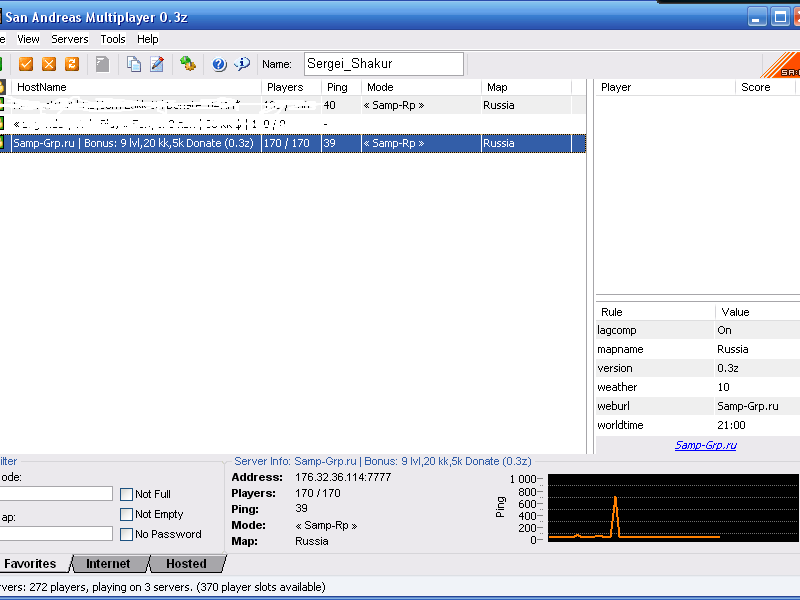Open the Tools menu
Image resolution: width=800 pixels, height=600 pixels.
click(x=113, y=39)
